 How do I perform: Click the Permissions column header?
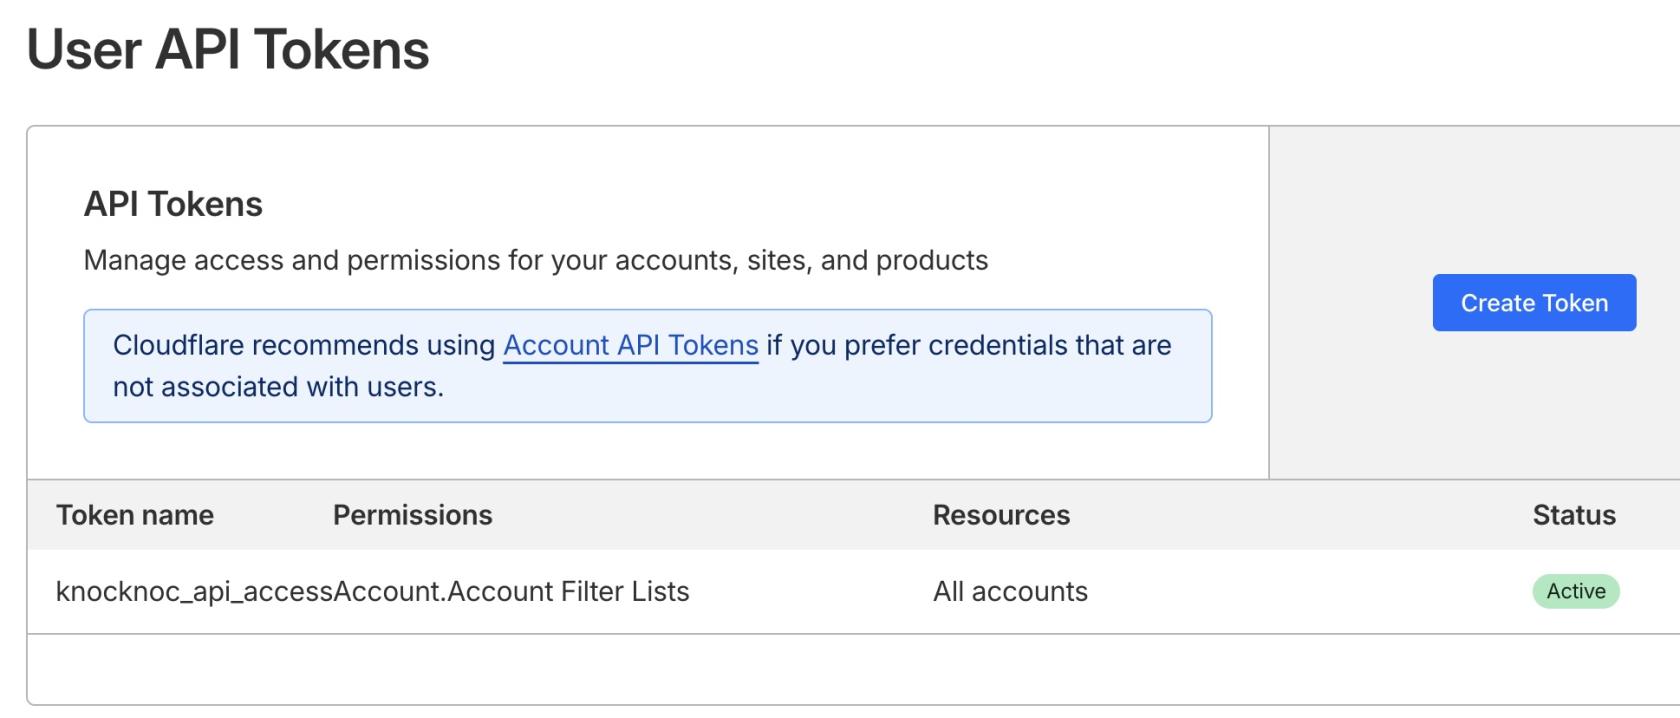point(412,515)
